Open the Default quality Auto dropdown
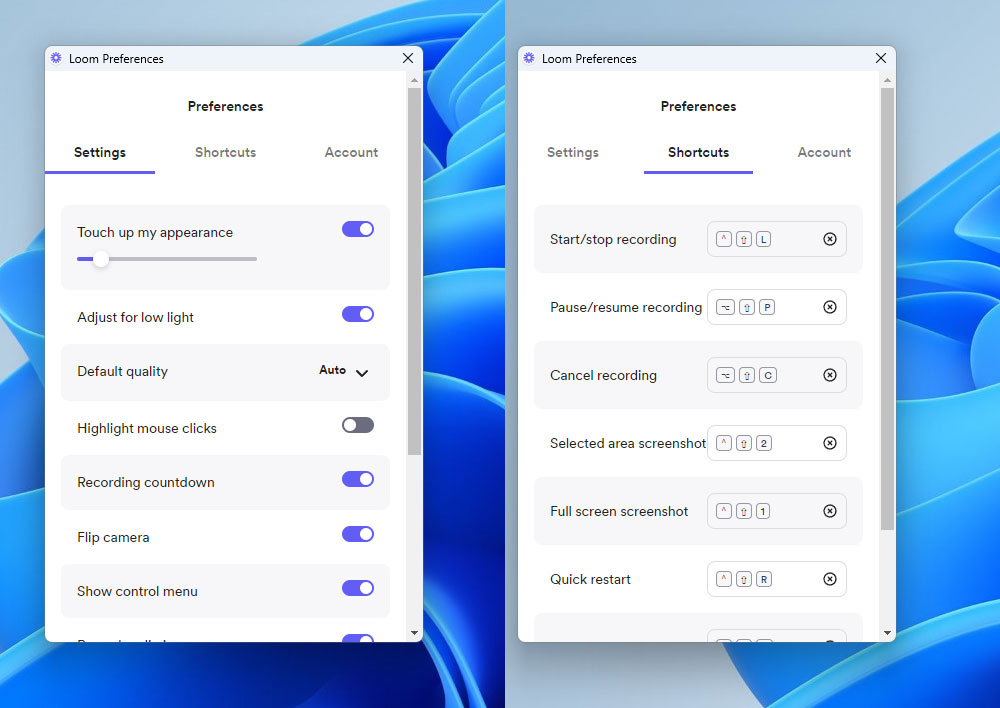The image size is (1000, 708). [344, 371]
